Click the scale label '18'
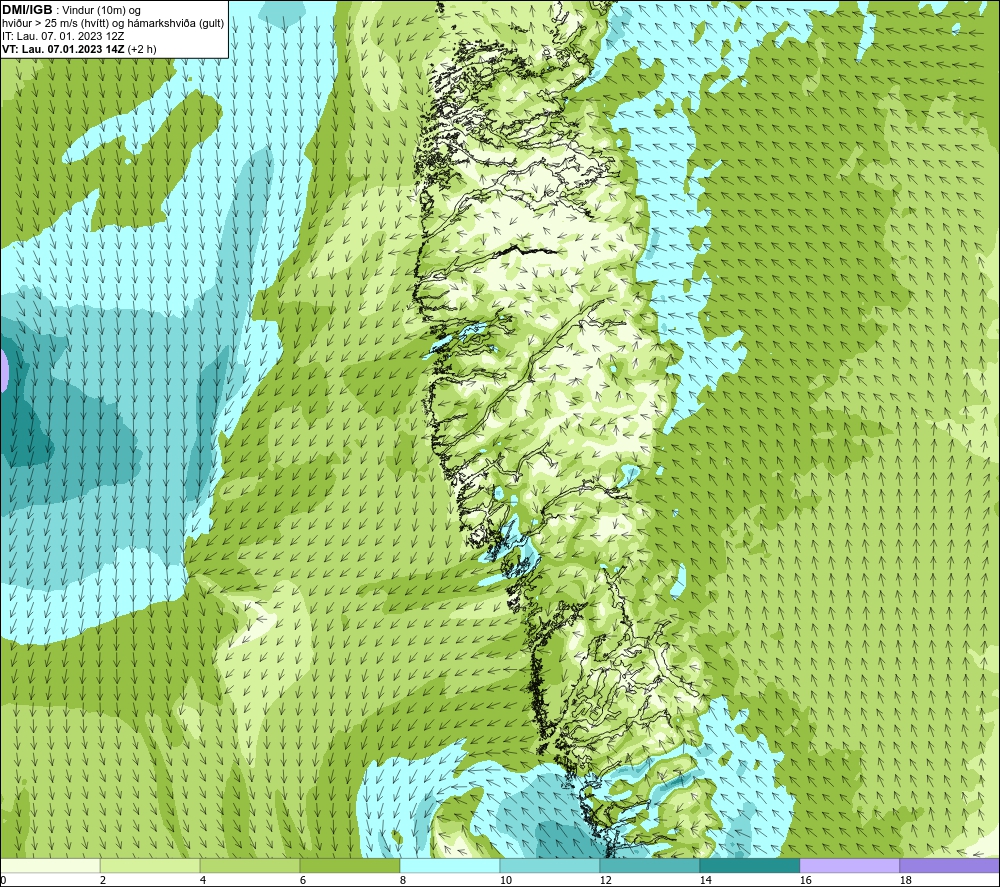Image resolution: width=1000 pixels, height=887 pixels. [905, 881]
